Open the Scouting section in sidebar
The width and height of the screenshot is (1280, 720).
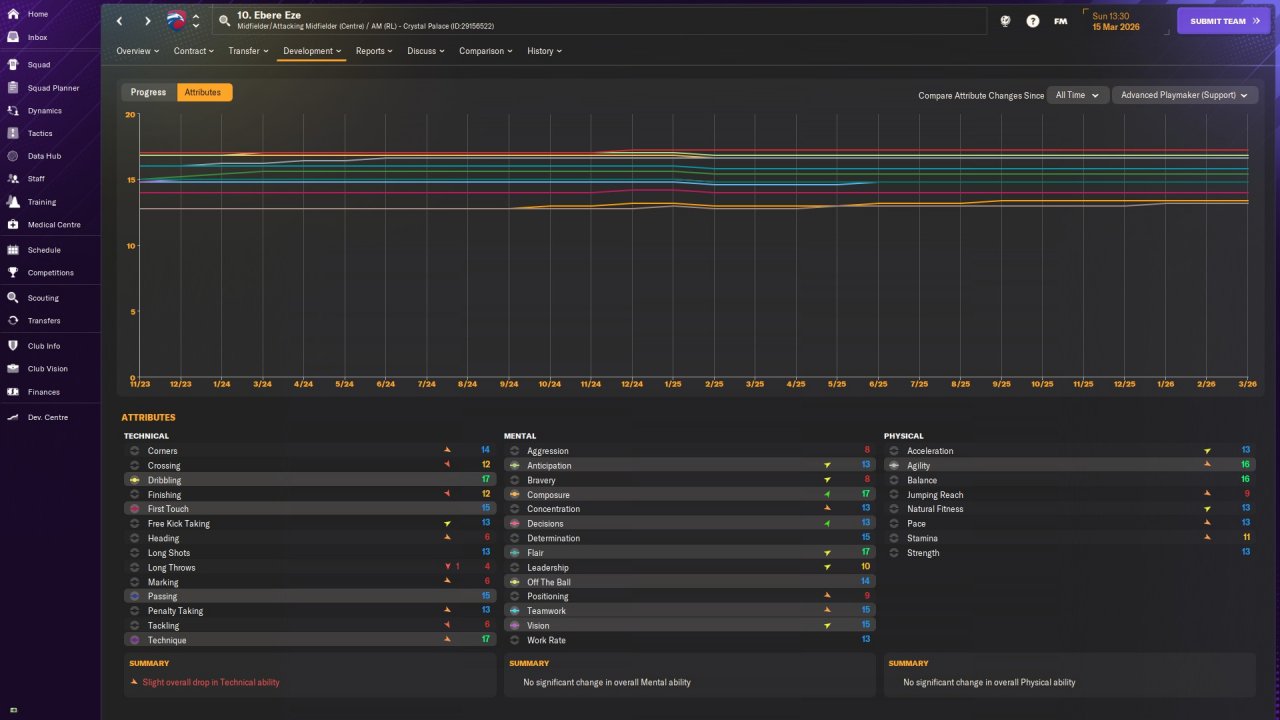[43, 298]
